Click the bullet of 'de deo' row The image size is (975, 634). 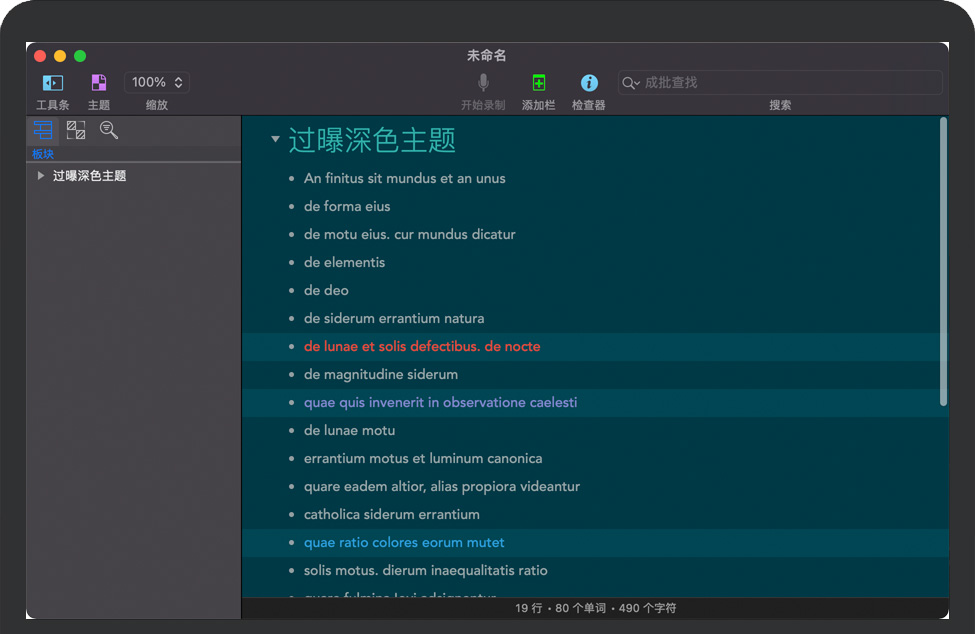pos(292,291)
